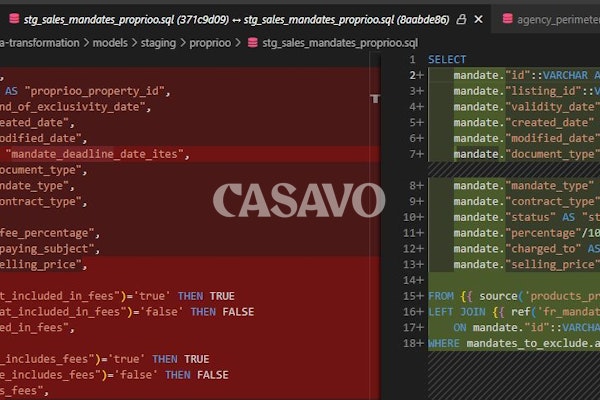
Task: Expand the chevron after 'proprioo' breadcrumb
Action: pyautogui.click(x=238, y=43)
